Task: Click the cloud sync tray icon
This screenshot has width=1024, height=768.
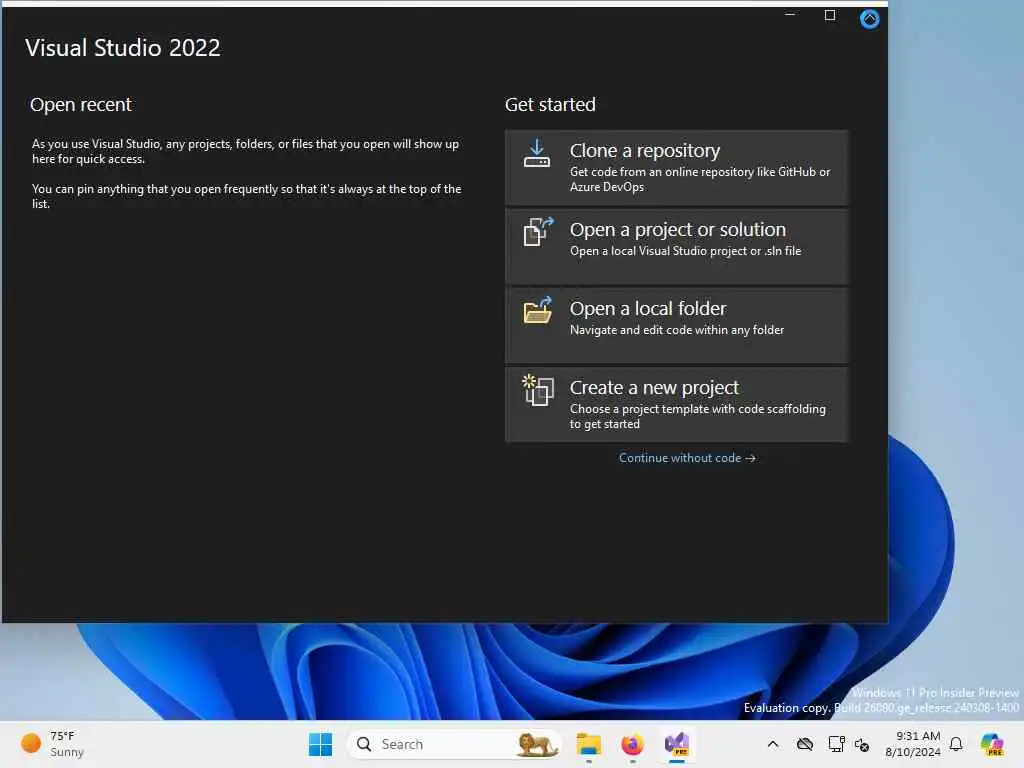Action: (x=805, y=744)
